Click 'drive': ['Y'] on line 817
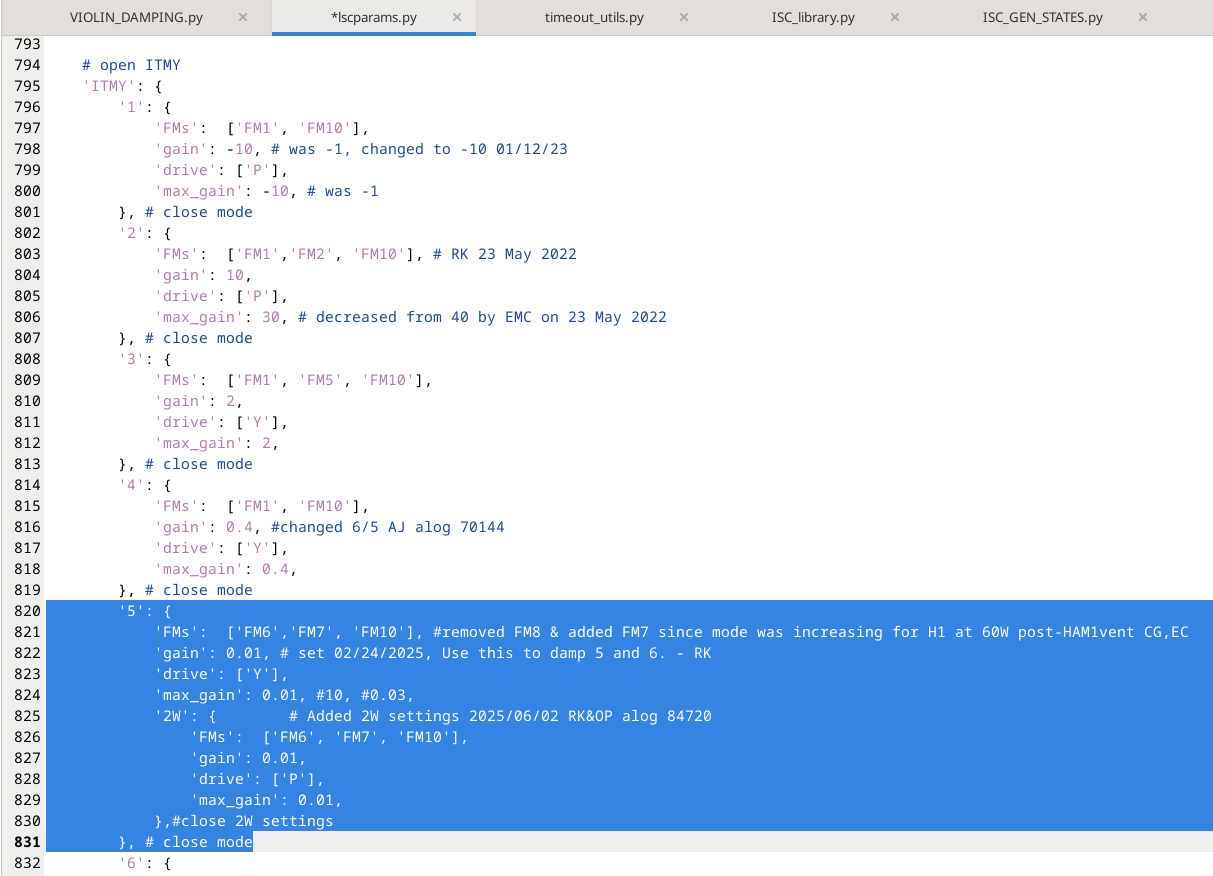This screenshot has height=876, width=1213. point(221,548)
